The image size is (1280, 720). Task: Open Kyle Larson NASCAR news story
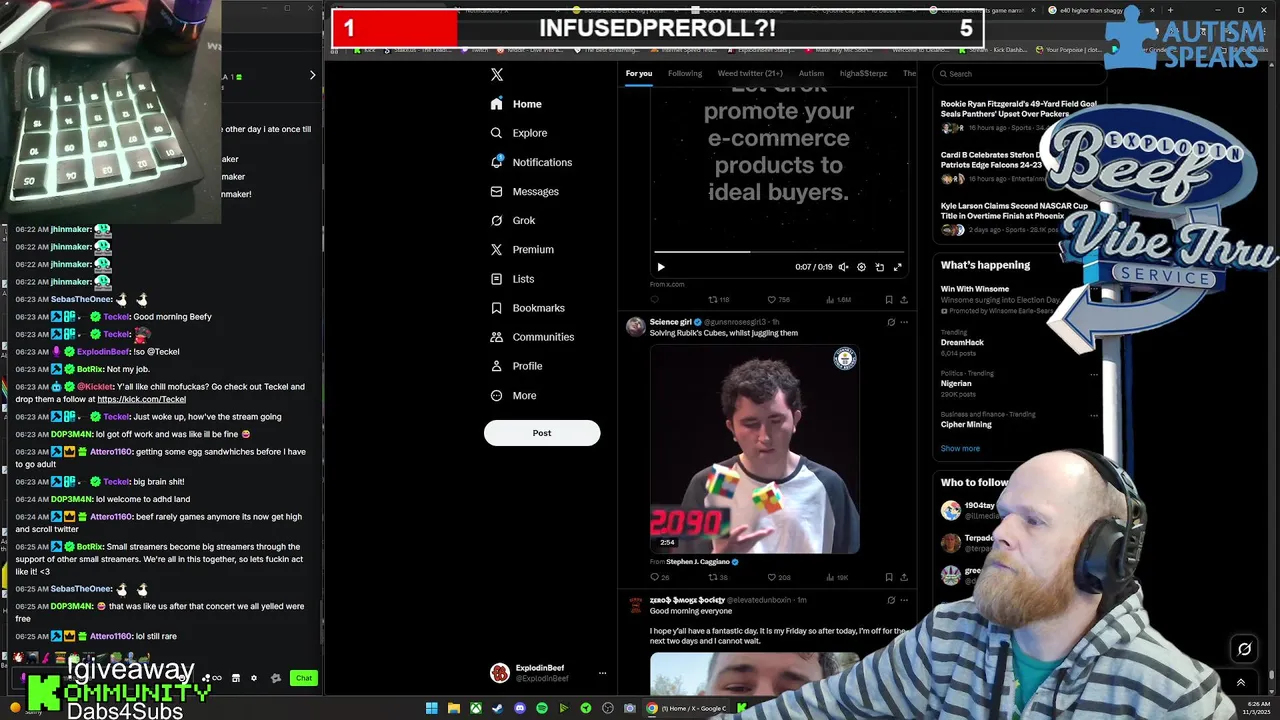coord(1014,211)
